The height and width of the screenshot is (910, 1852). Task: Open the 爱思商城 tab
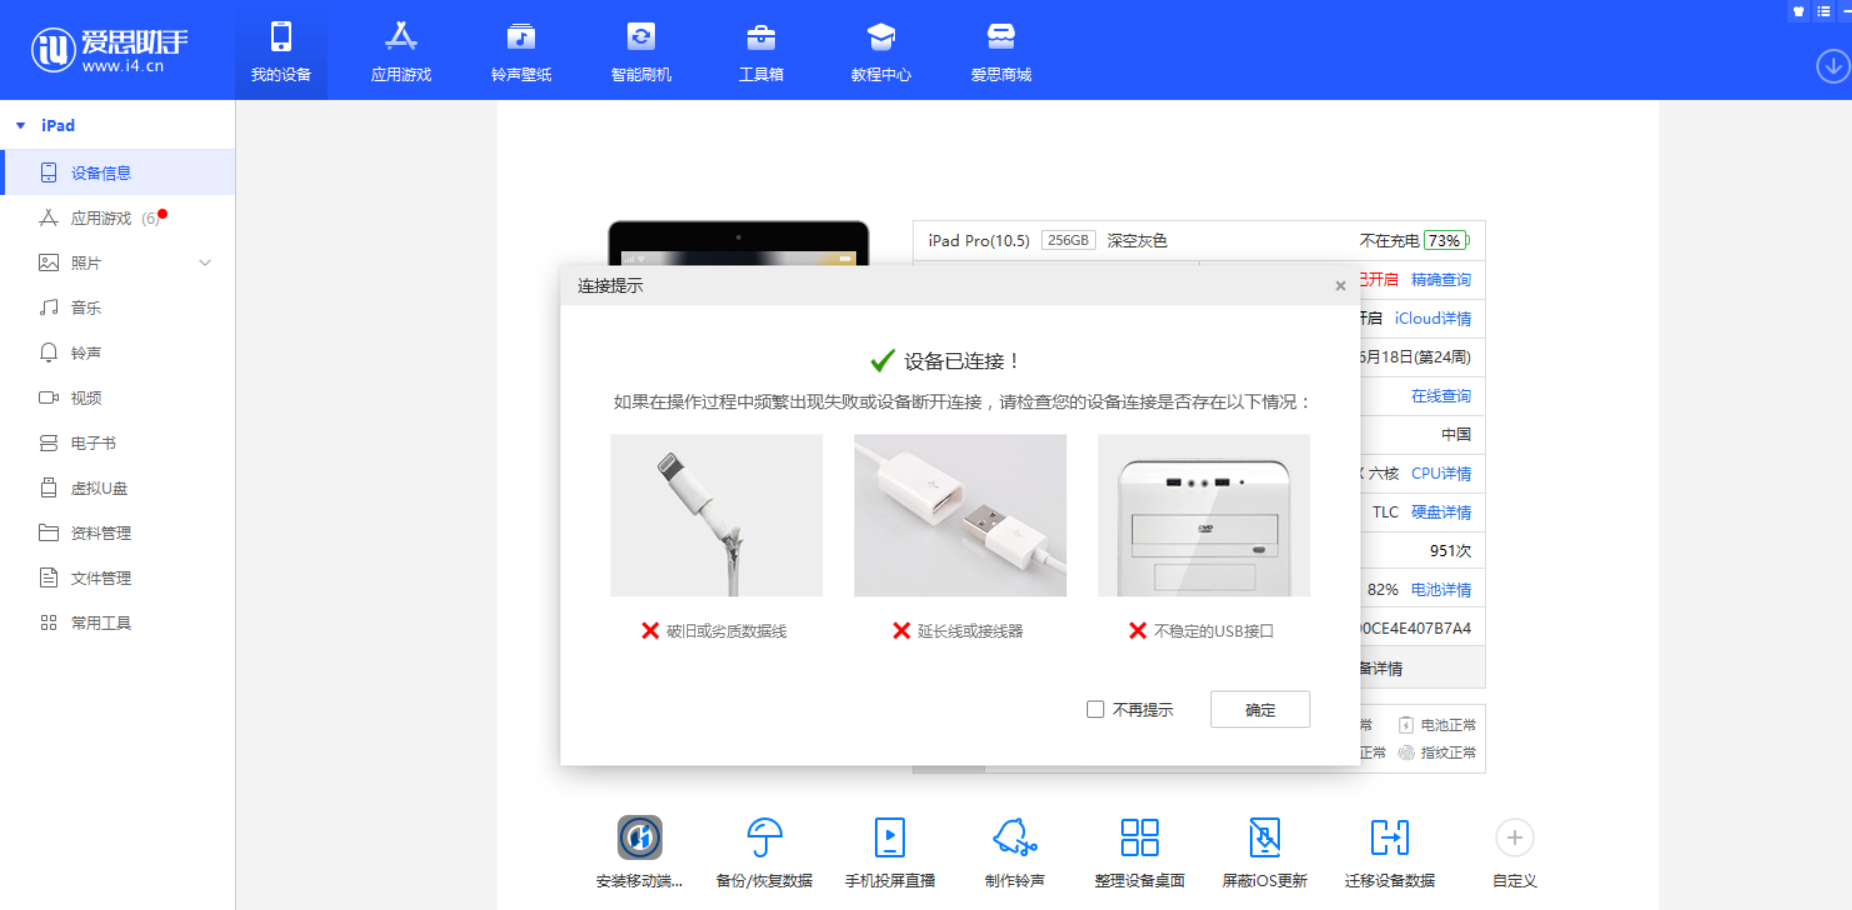click(1001, 51)
